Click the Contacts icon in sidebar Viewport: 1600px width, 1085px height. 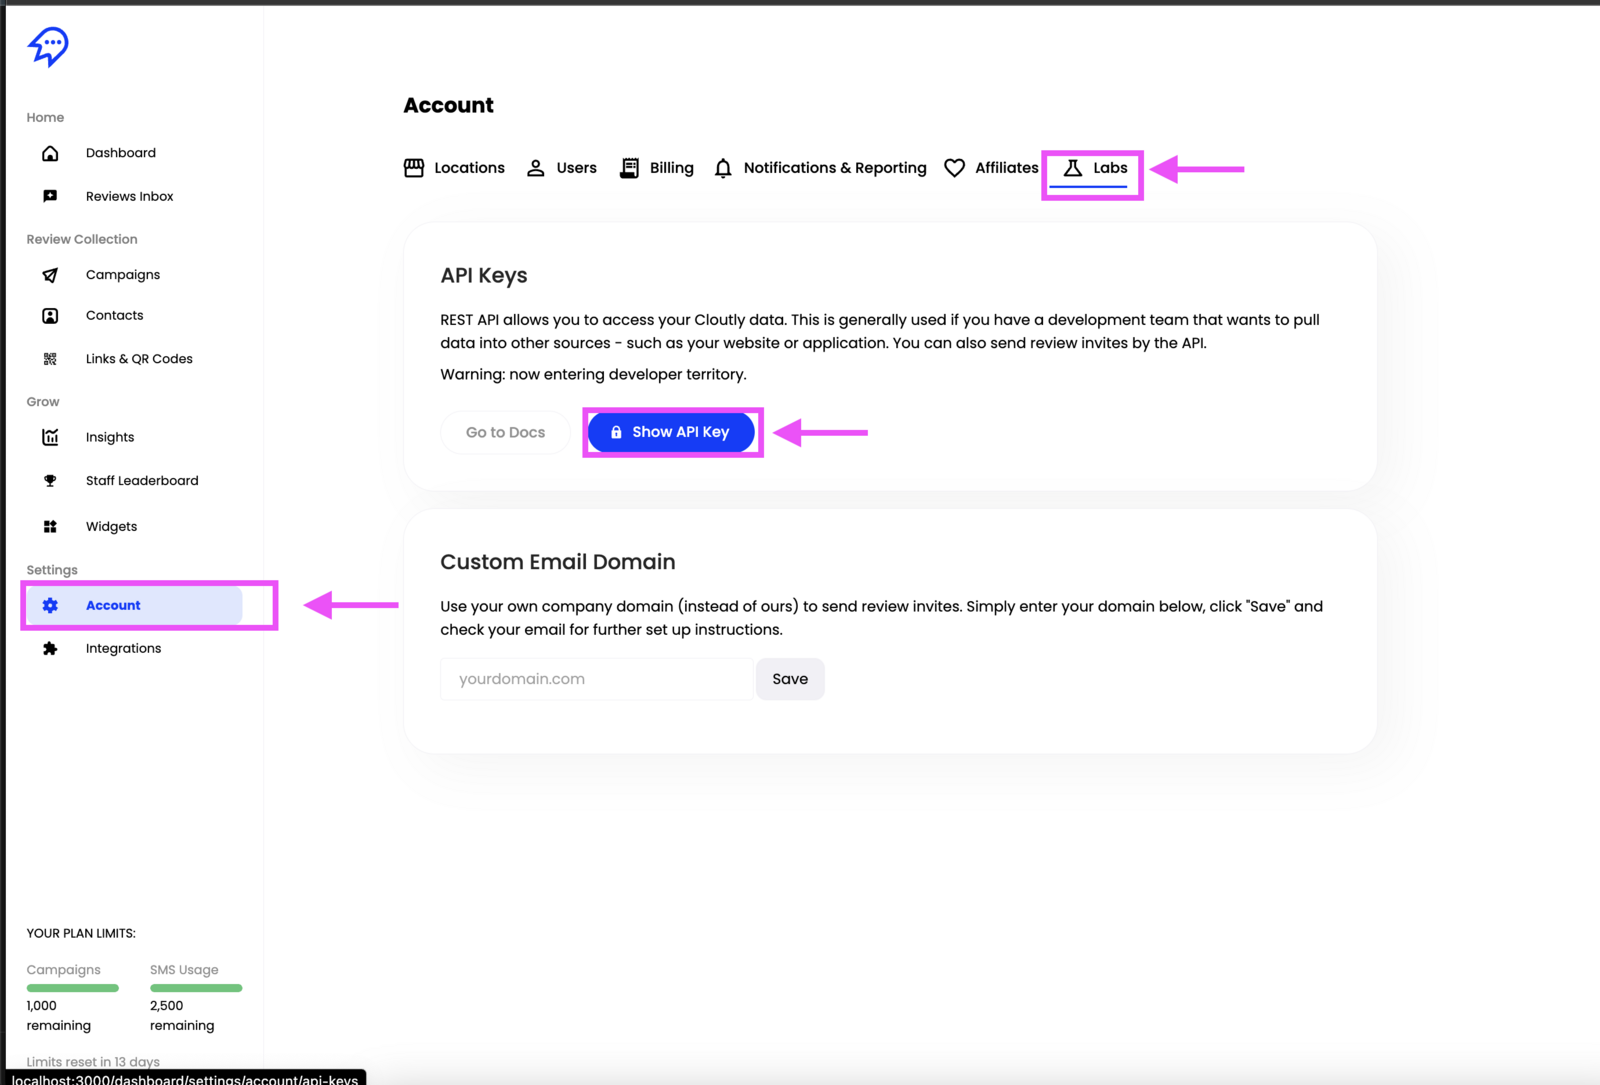point(50,316)
